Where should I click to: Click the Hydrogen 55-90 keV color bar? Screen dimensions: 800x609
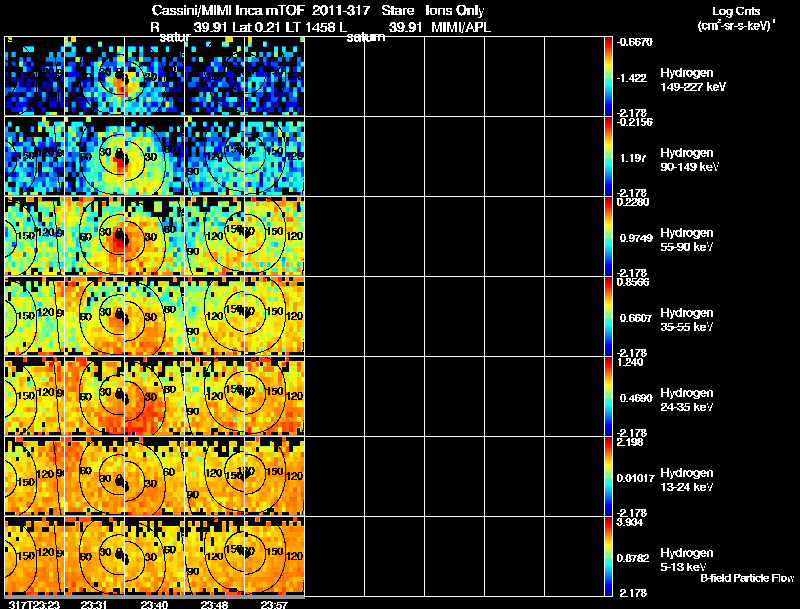[x=608, y=236]
